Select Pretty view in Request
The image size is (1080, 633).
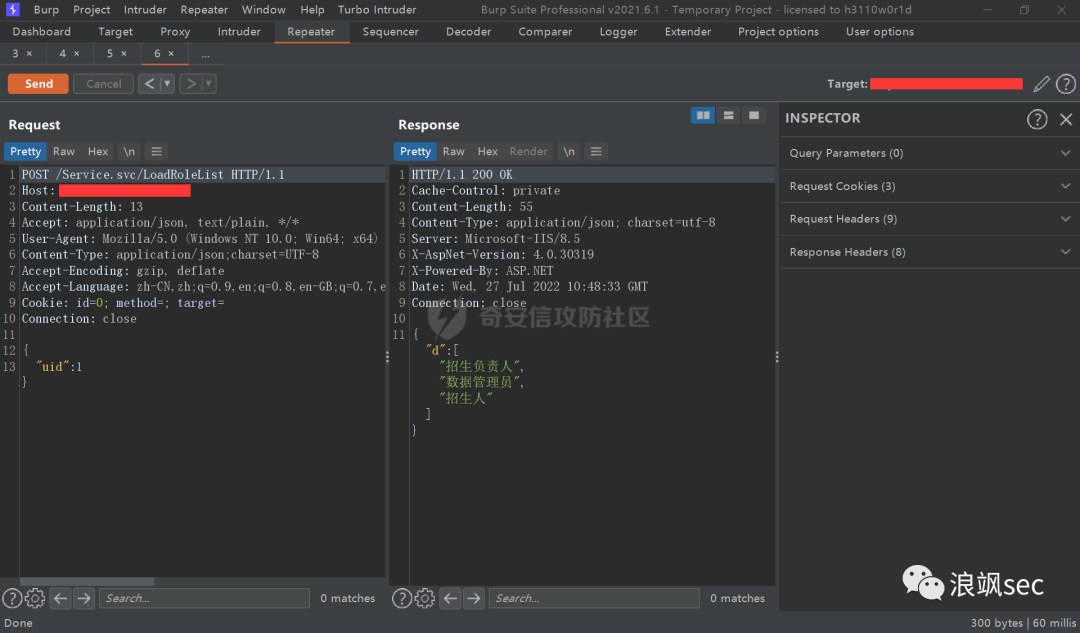pyautogui.click(x=25, y=152)
